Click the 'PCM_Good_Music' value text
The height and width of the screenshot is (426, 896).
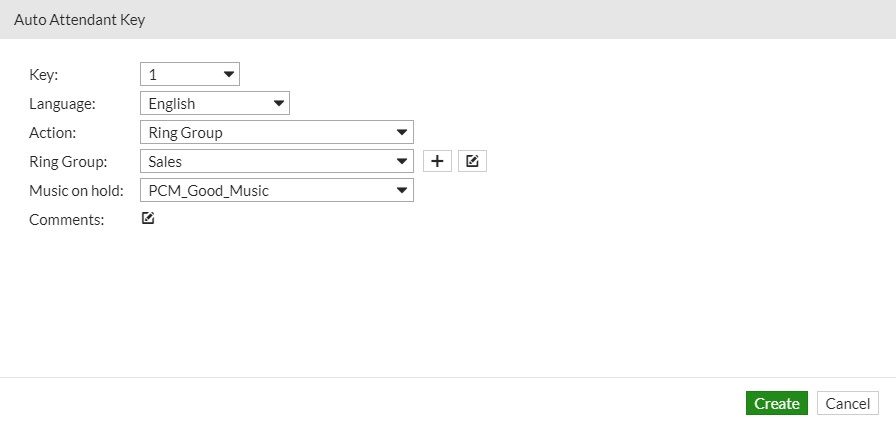coord(208,190)
